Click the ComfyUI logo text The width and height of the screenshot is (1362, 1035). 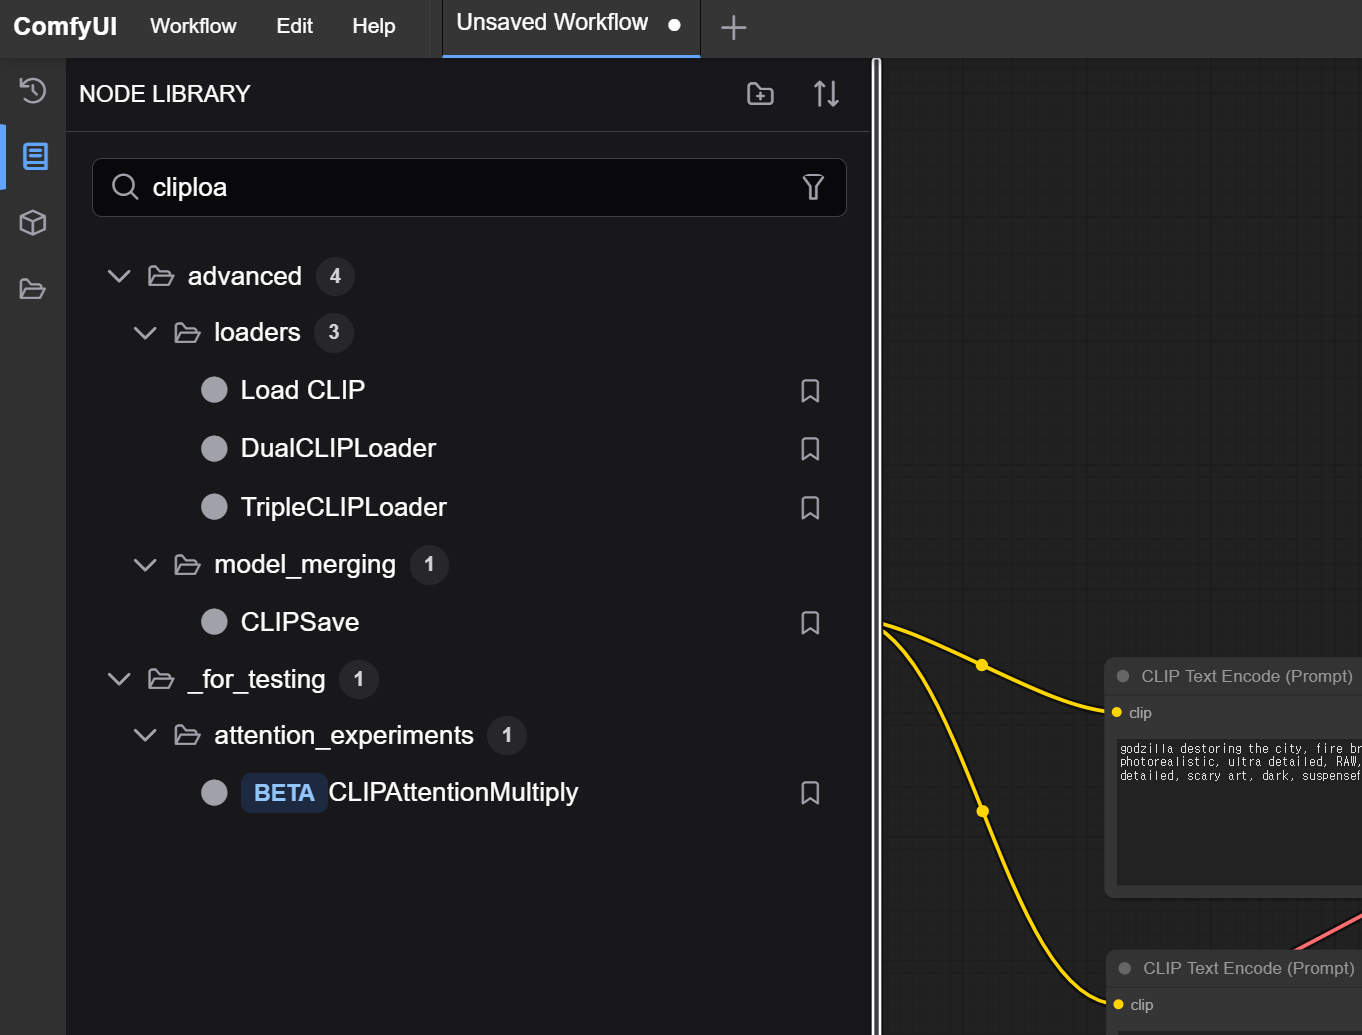[x=65, y=26]
